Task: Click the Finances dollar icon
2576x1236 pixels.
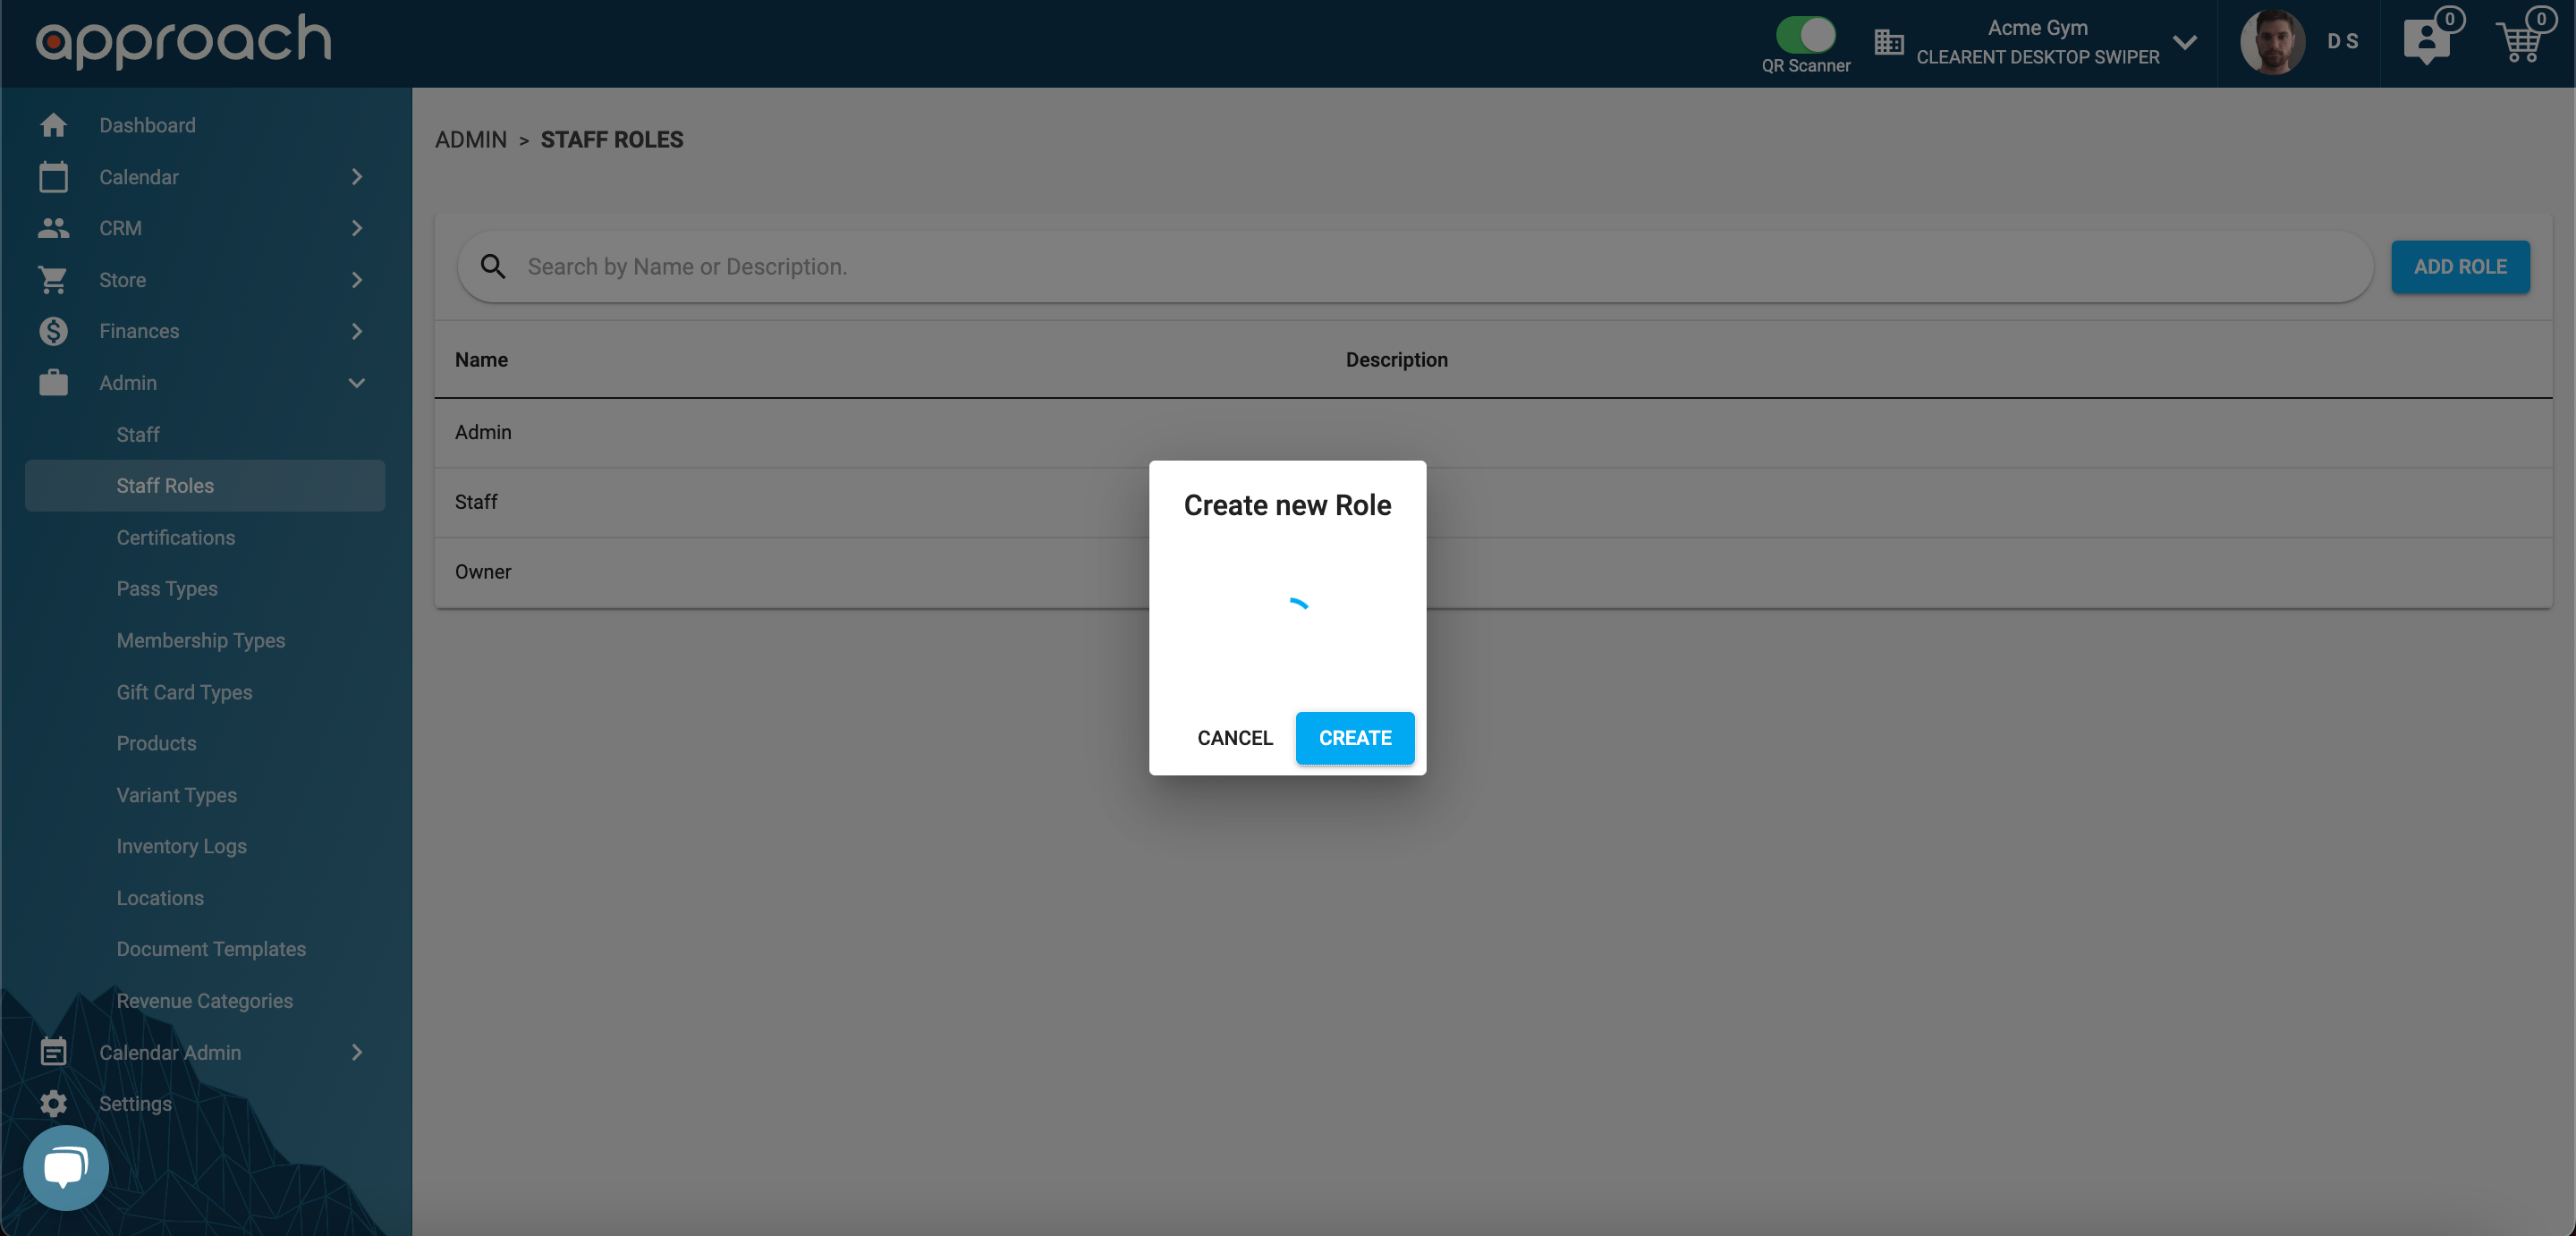Action: point(53,331)
